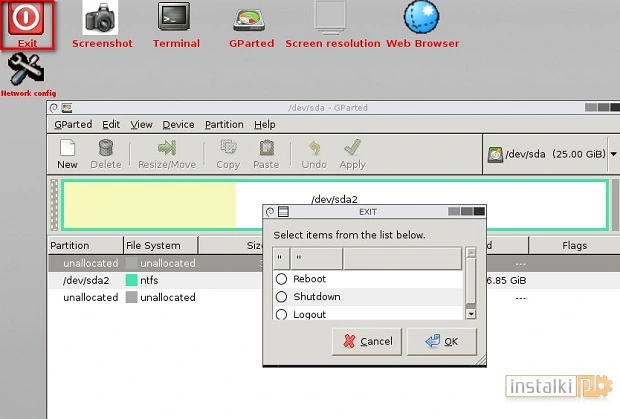
Task: Open the View menu
Action: (141, 124)
